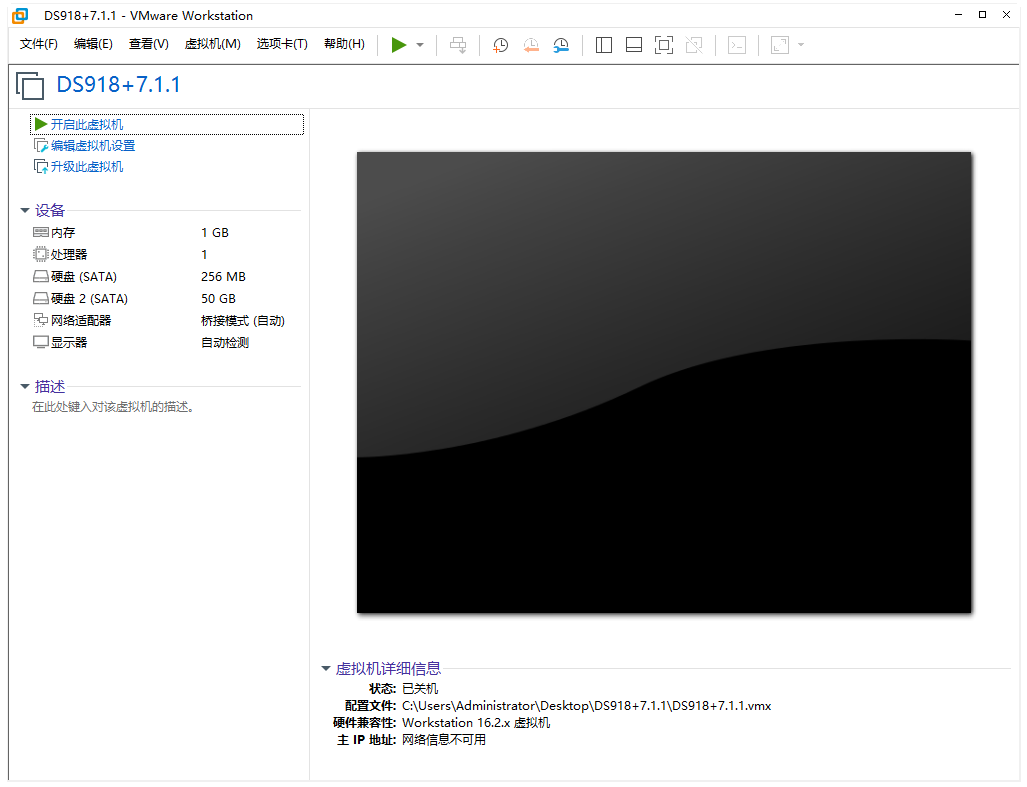Click the 1 GB memory value
This screenshot has height=787, width=1027.
tap(215, 232)
